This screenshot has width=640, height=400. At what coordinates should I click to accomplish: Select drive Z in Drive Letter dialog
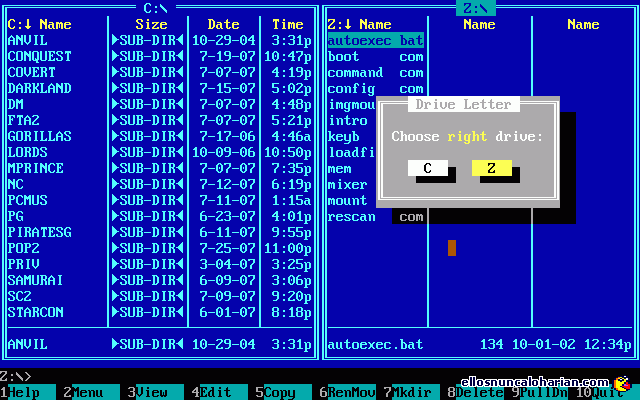pos(492,168)
